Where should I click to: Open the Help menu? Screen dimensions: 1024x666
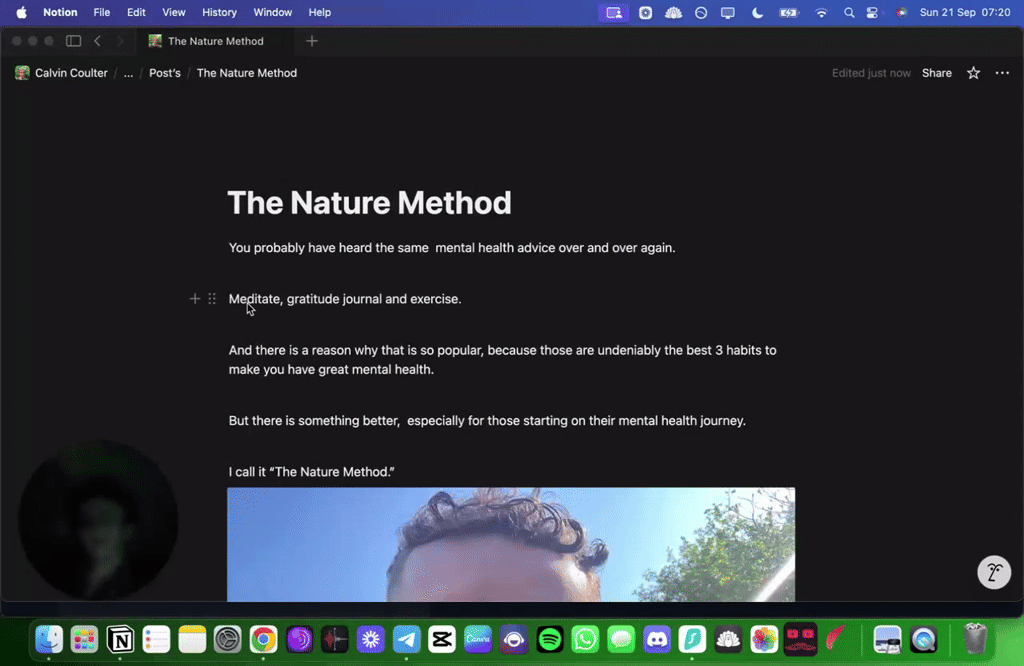[x=319, y=12]
